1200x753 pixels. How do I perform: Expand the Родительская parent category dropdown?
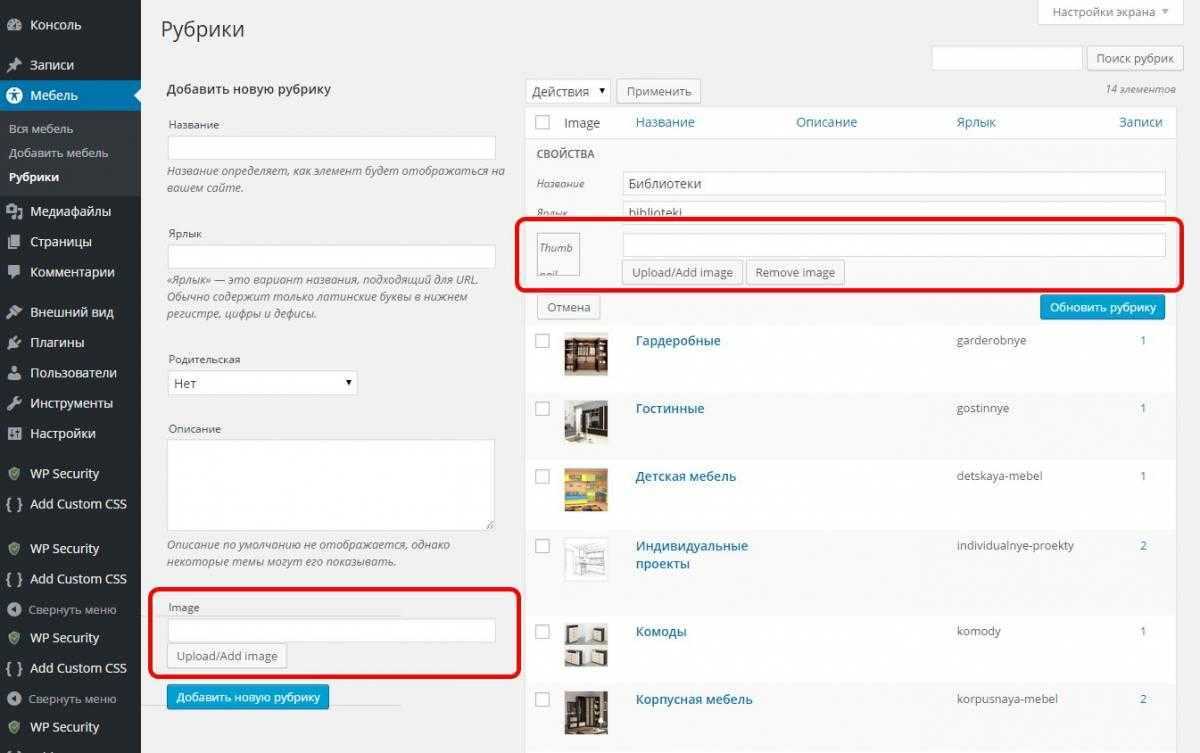click(262, 383)
